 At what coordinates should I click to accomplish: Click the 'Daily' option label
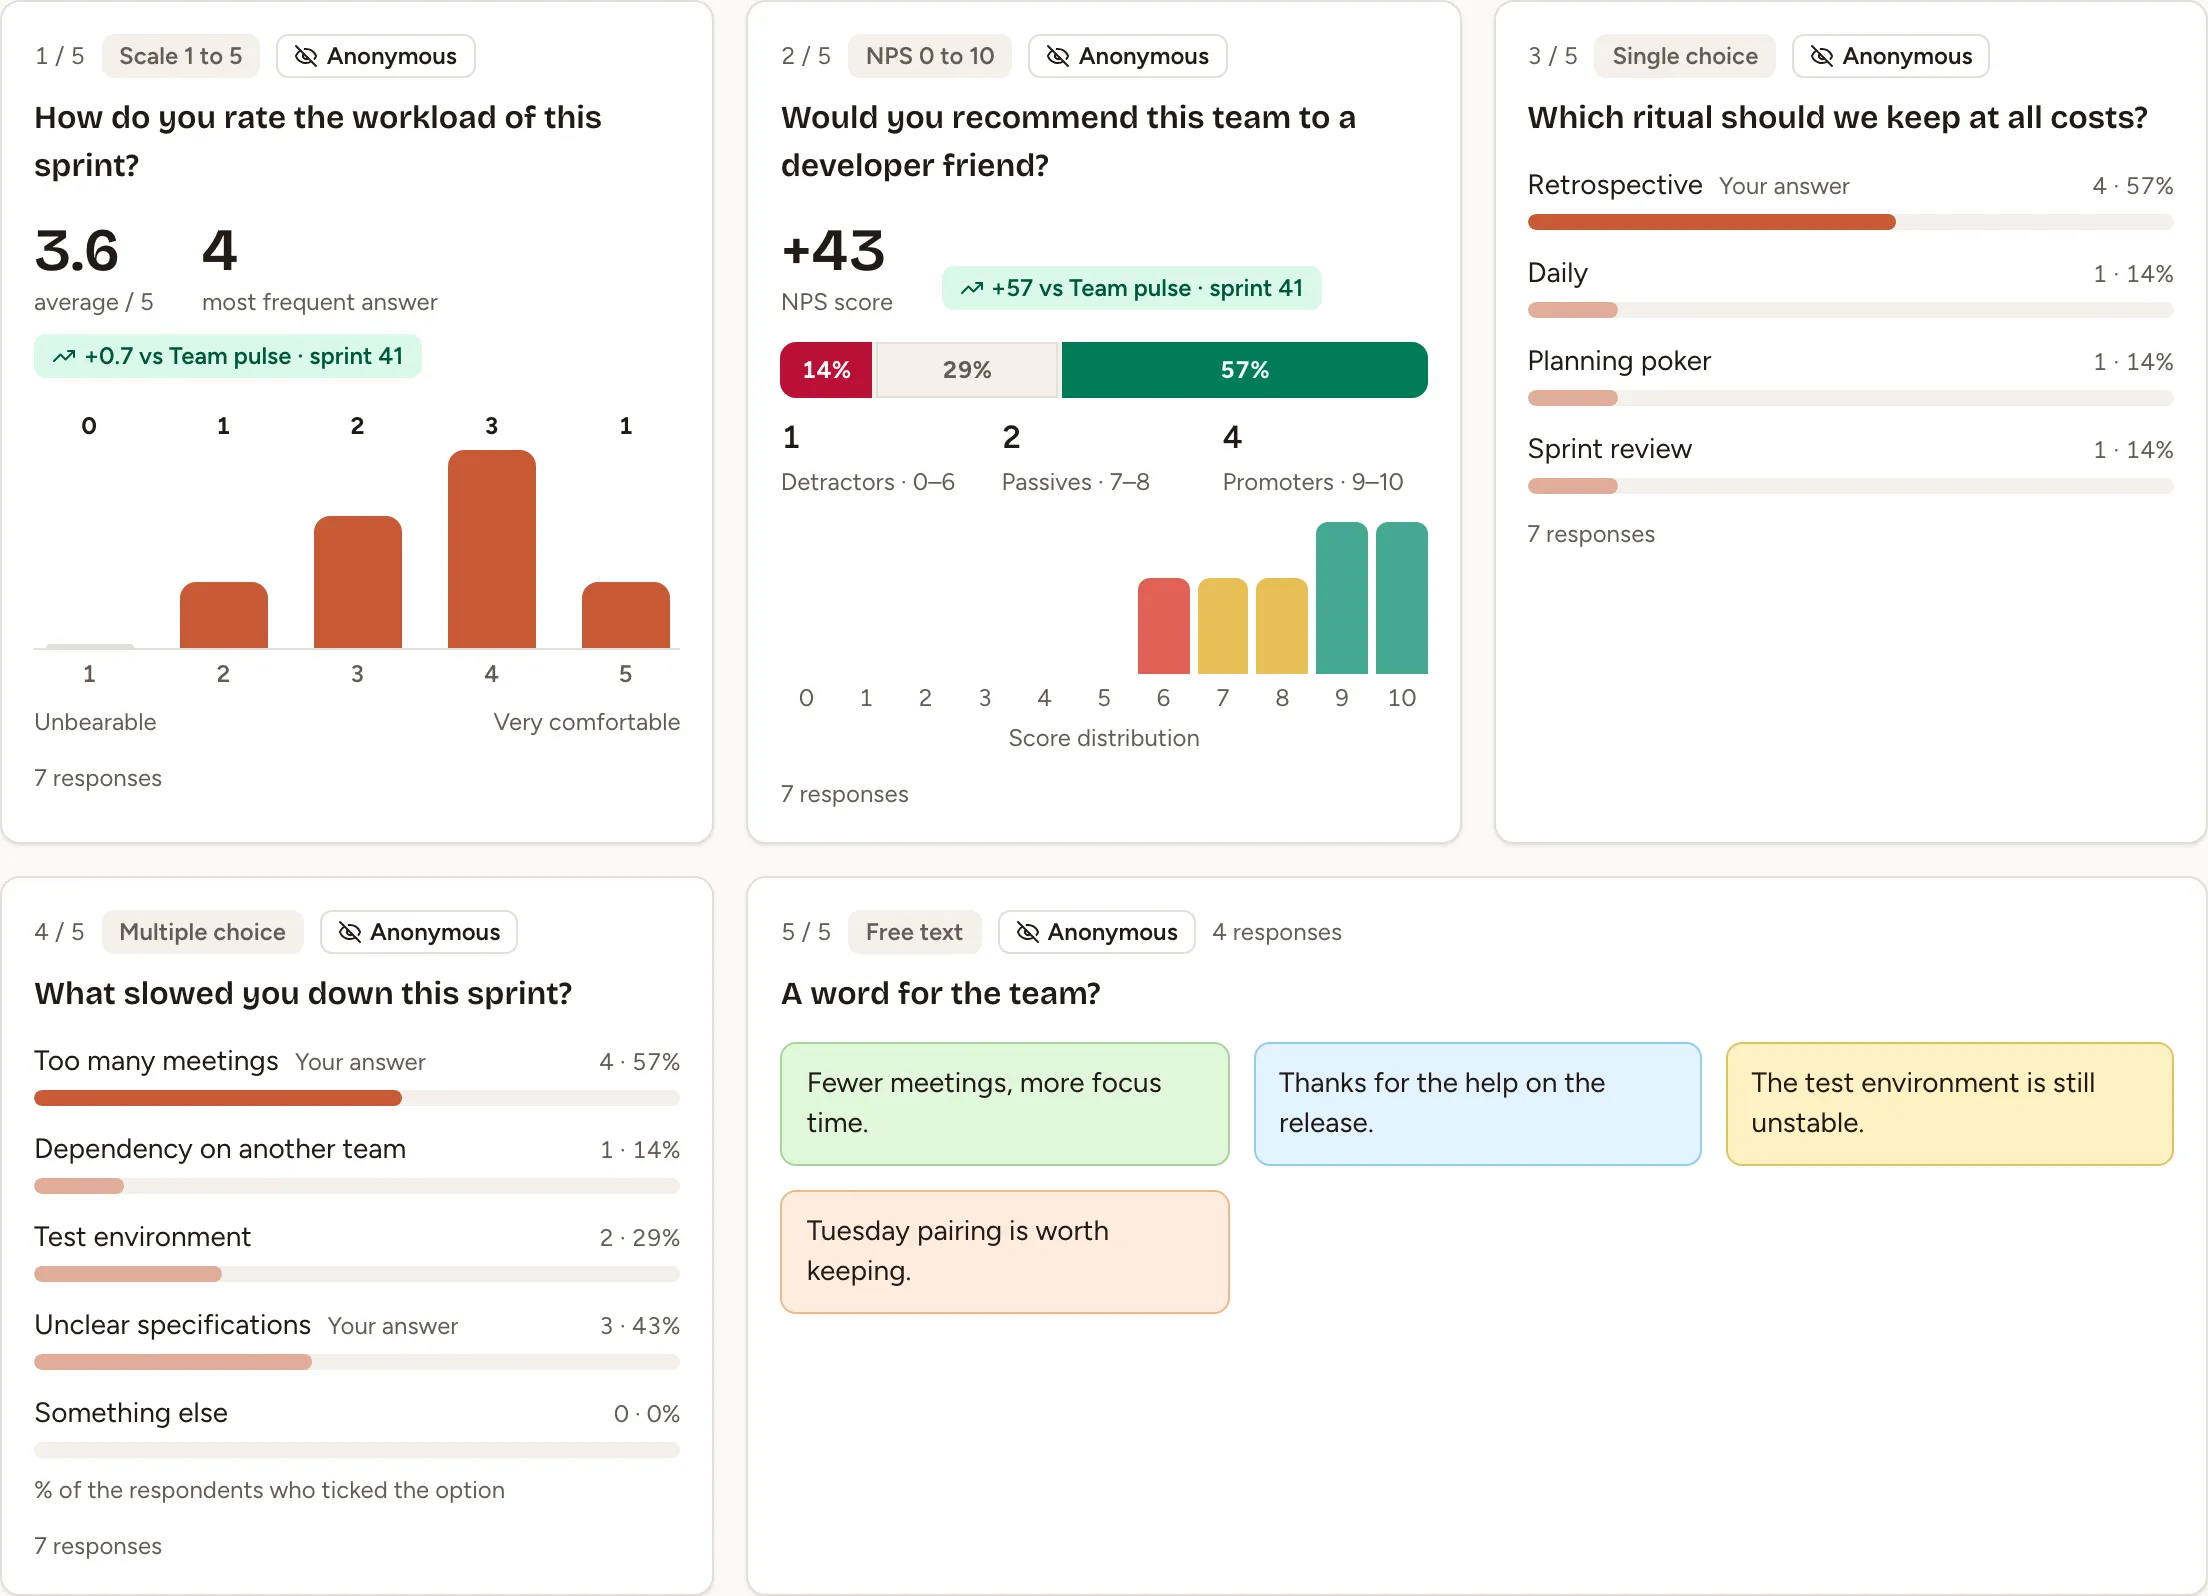(x=1557, y=273)
